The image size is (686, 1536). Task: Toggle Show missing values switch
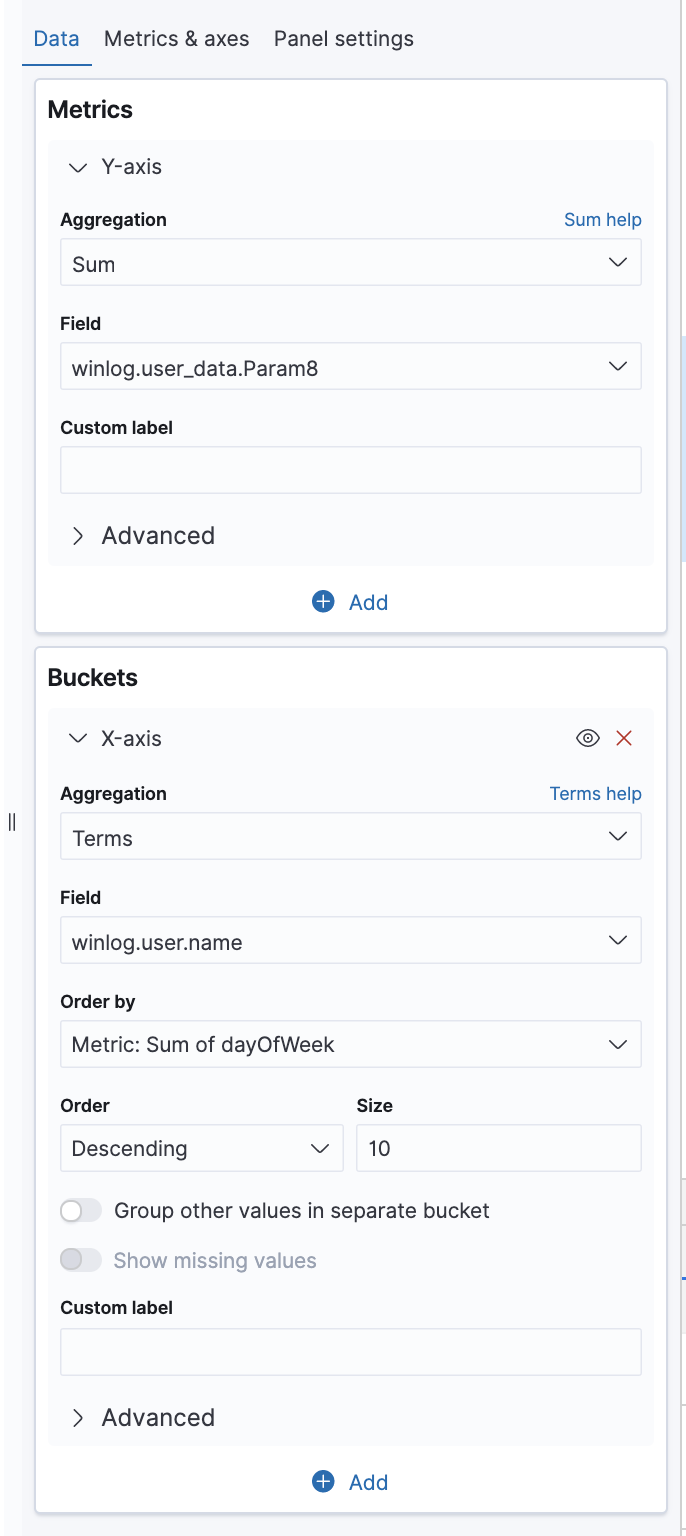coord(81,1260)
